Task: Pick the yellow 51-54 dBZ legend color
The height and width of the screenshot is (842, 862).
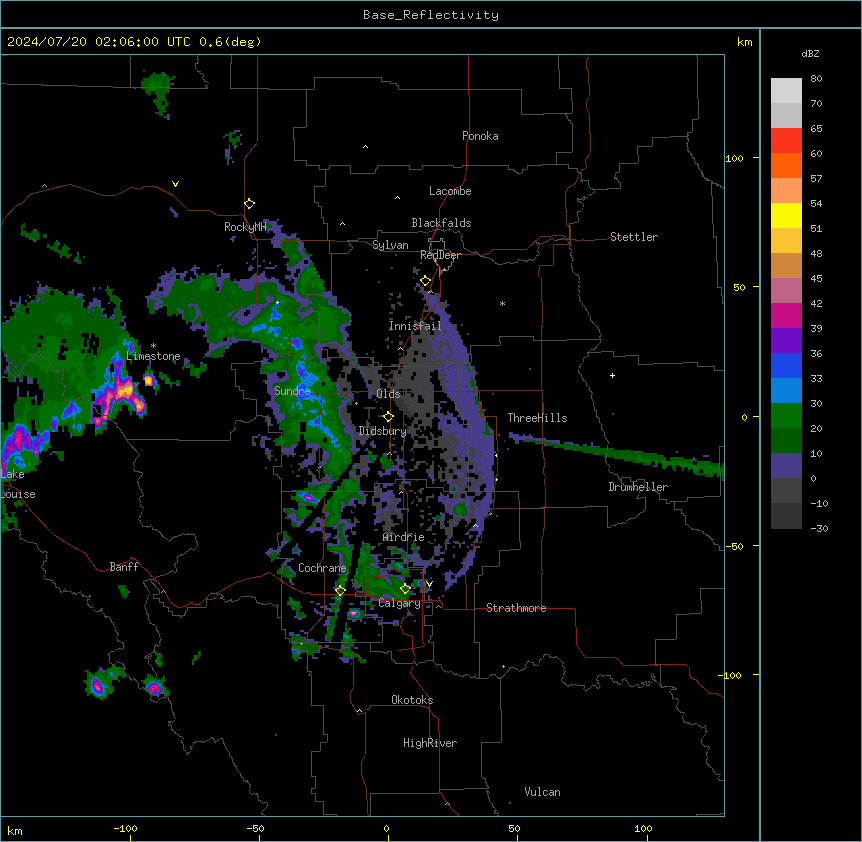Action: pyautogui.click(x=786, y=215)
